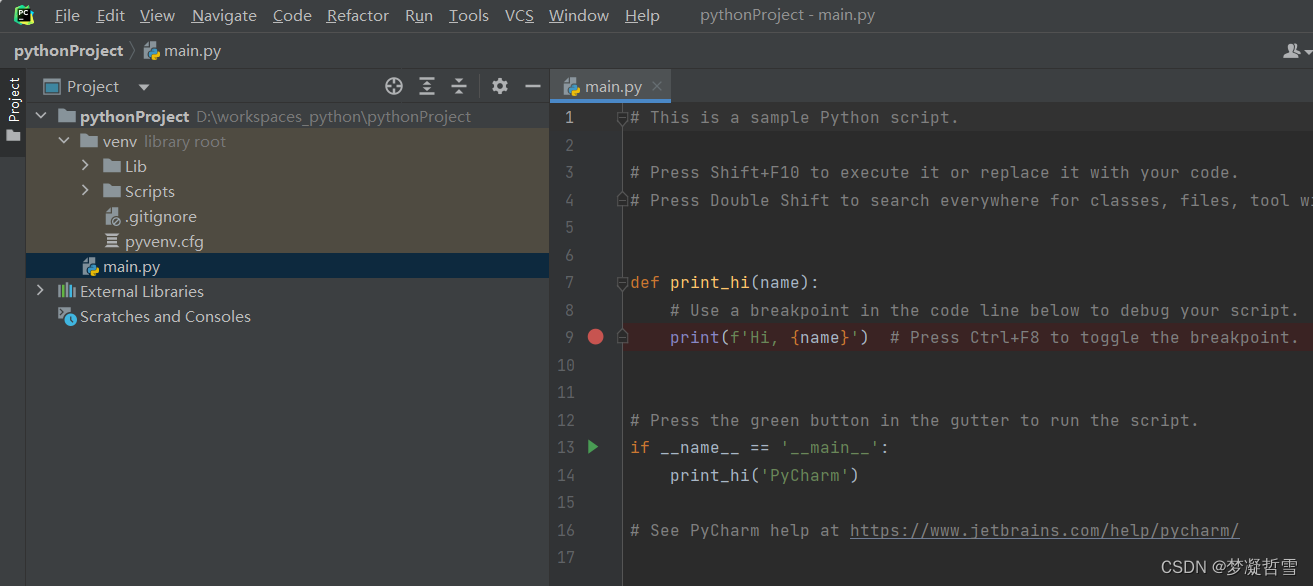
Task: Click the Collapse All icon in Project toolbar
Action: (x=459, y=86)
